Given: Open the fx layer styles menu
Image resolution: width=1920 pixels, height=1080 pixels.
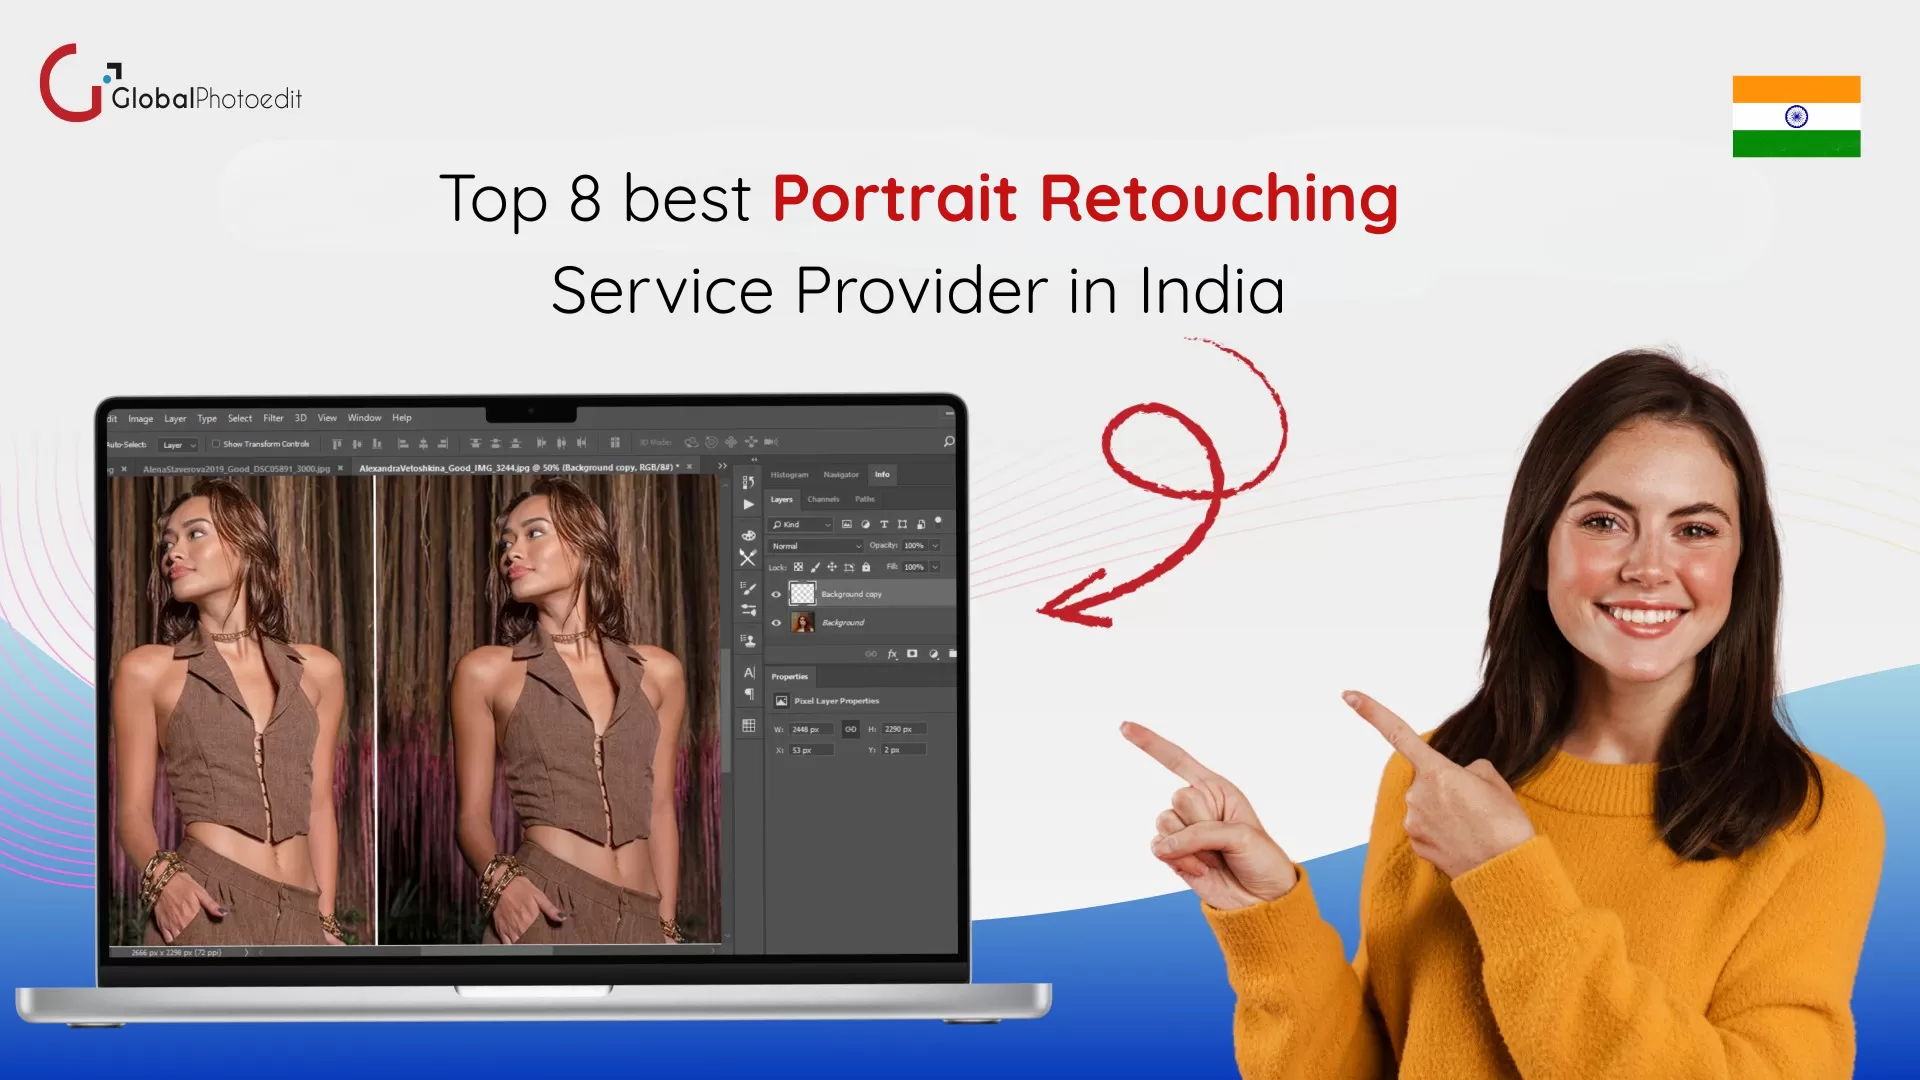Looking at the screenshot, I should point(892,654).
